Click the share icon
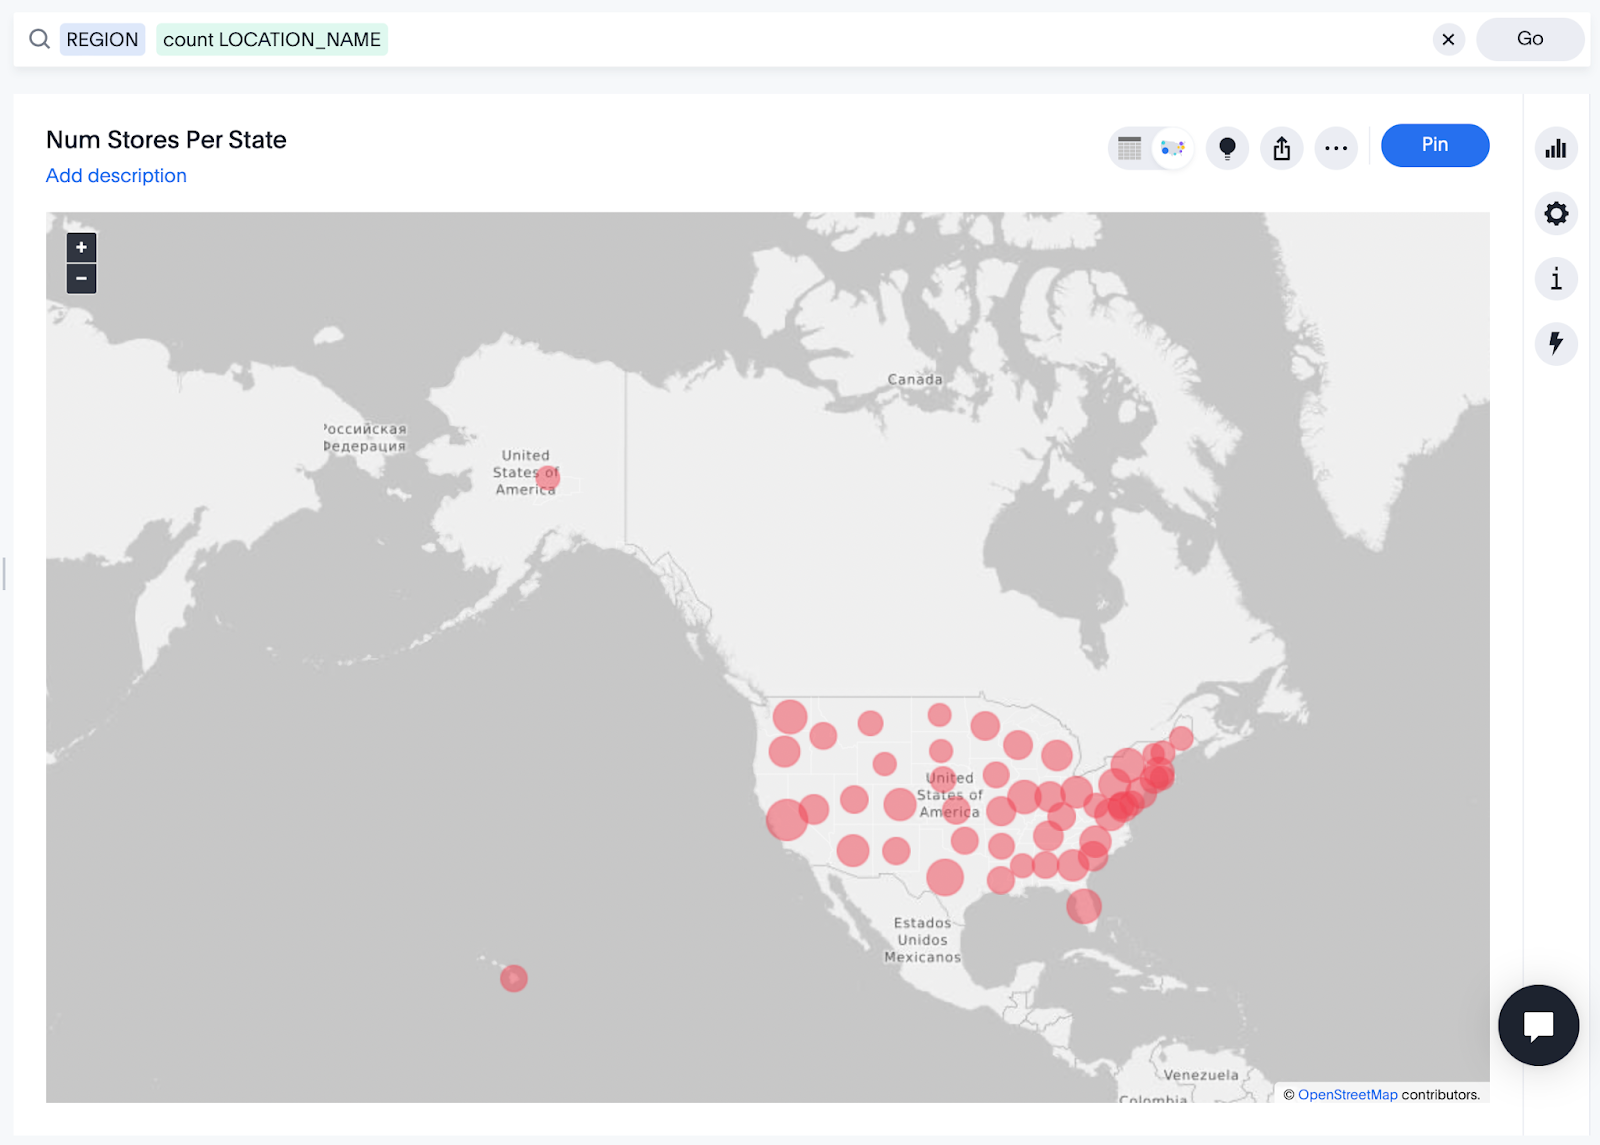1600x1145 pixels. [x=1281, y=149]
